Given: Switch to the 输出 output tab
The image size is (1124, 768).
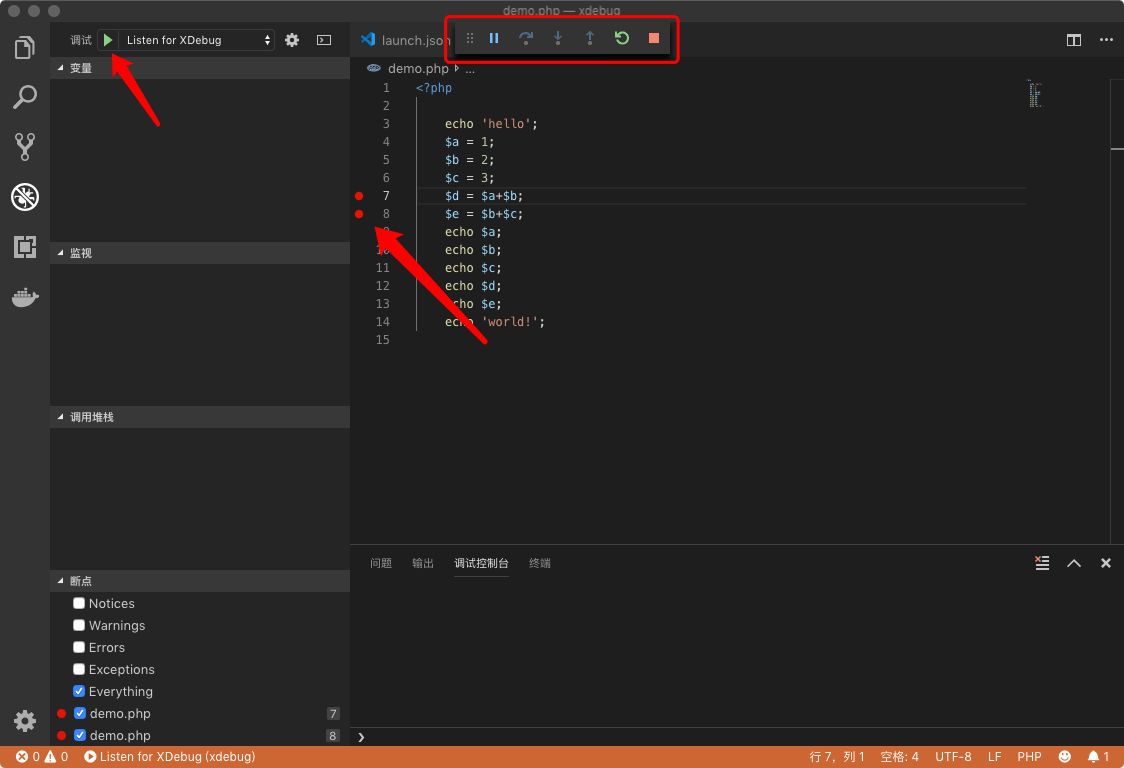Looking at the screenshot, I should pyautogui.click(x=422, y=563).
